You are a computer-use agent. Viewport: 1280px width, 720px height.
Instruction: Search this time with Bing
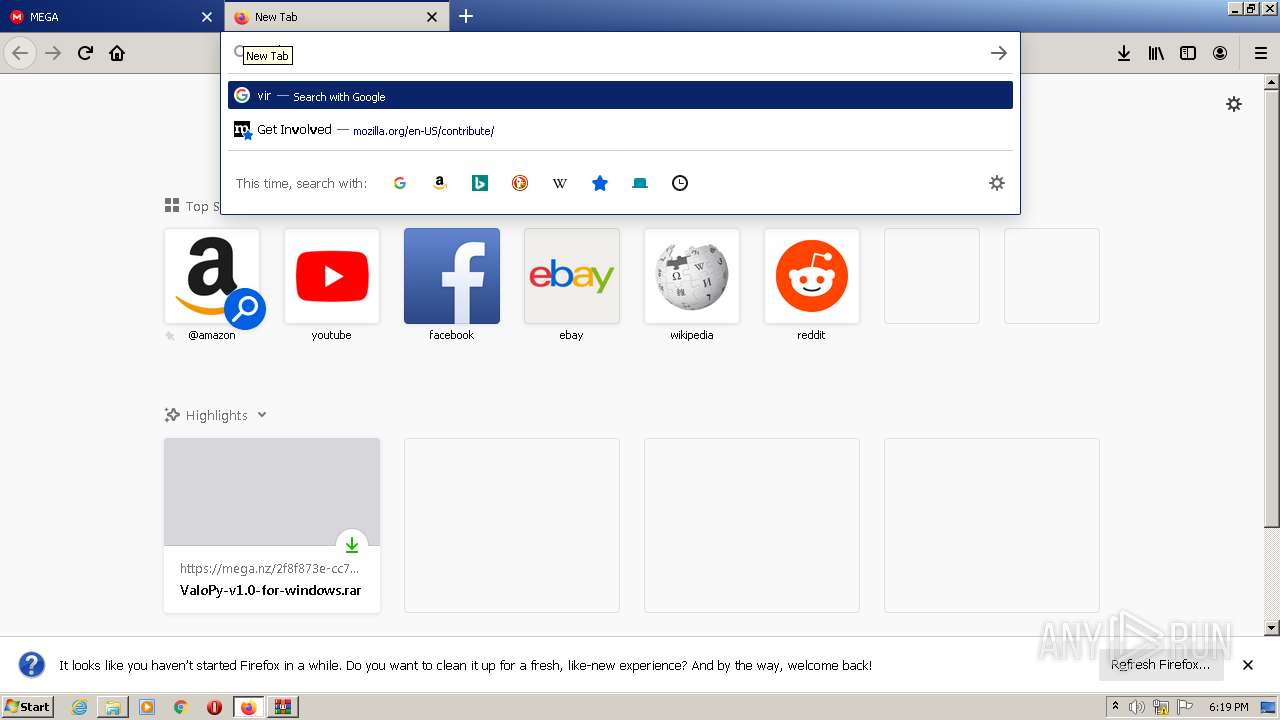pyautogui.click(x=480, y=183)
